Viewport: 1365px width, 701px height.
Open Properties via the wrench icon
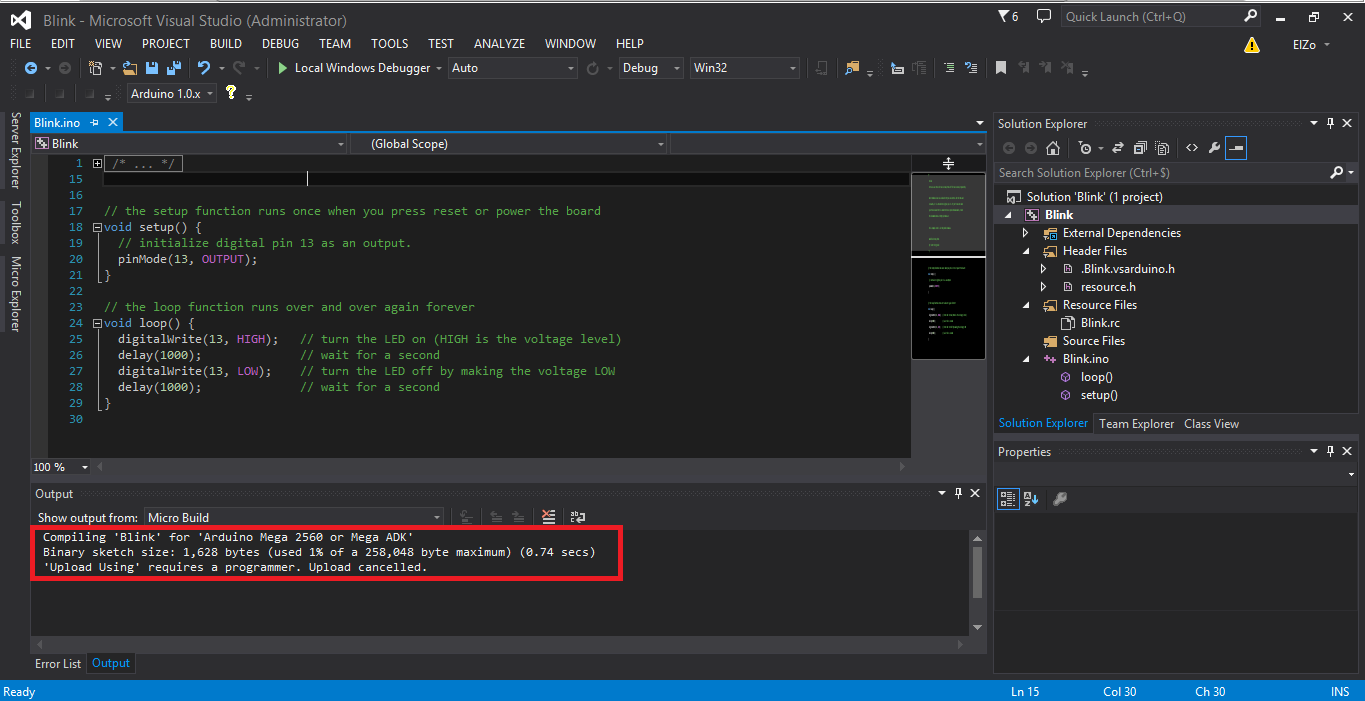1214,148
